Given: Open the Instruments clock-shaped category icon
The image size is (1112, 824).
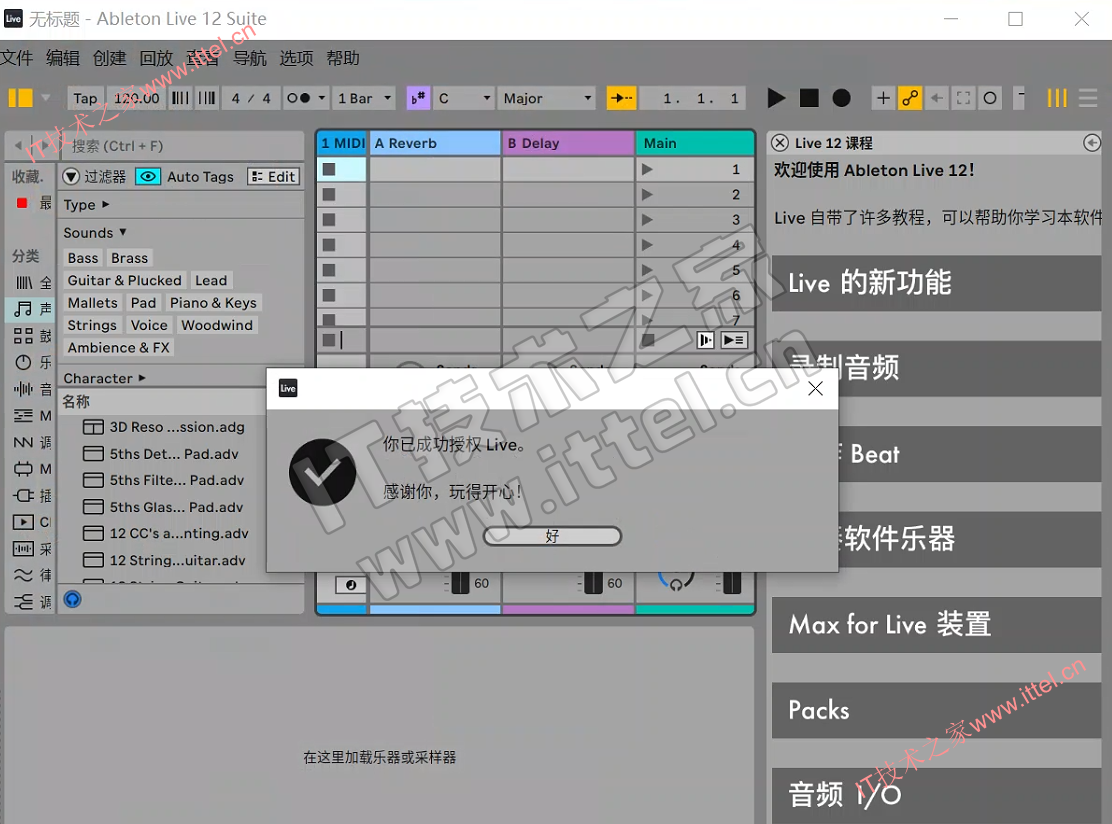Looking at the screenshot, I should [23, 362].
